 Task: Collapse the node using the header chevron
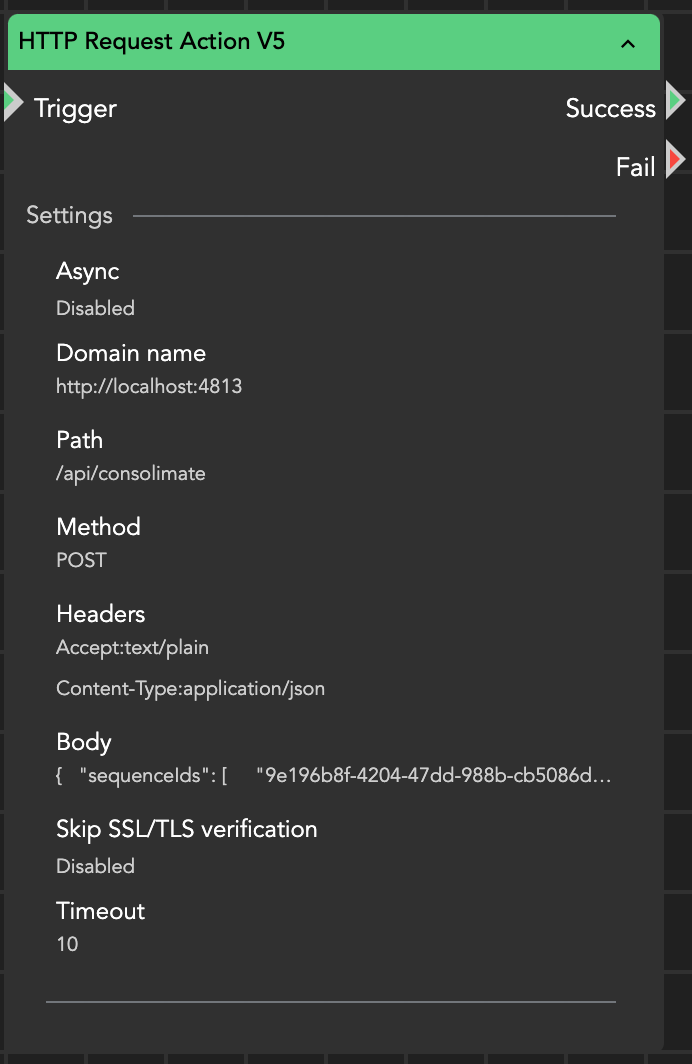(628, 43)
